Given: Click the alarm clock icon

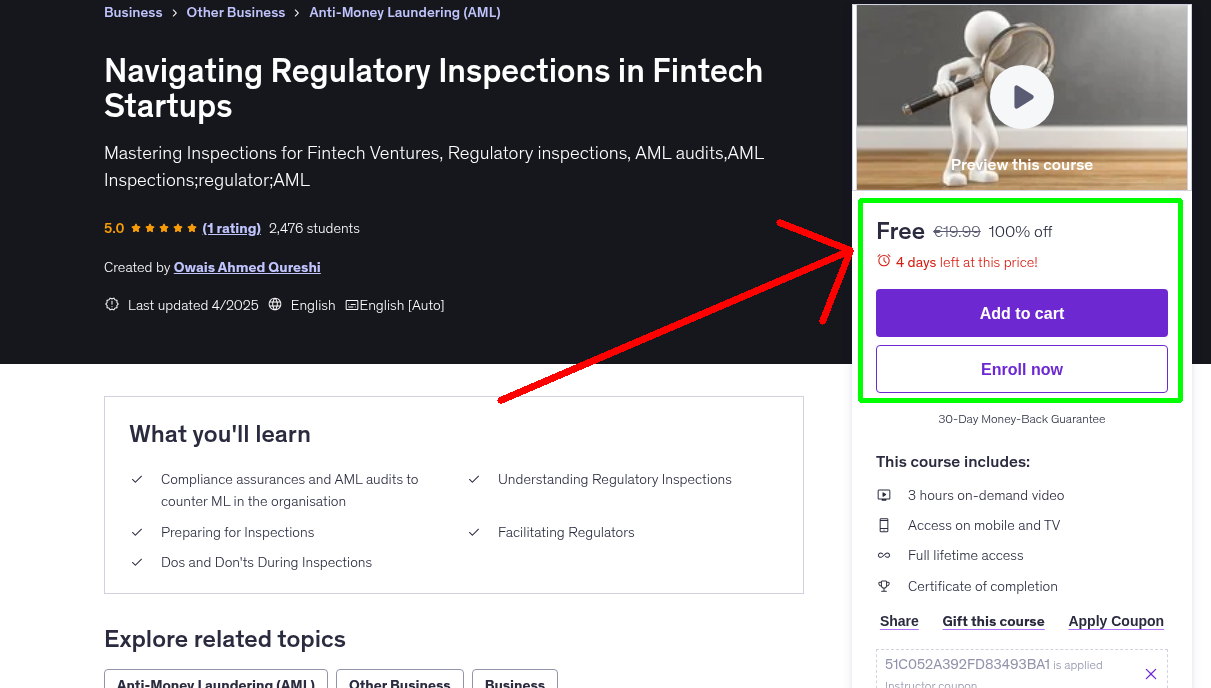Looking at the screenshot, I should [x=884, y=261].
